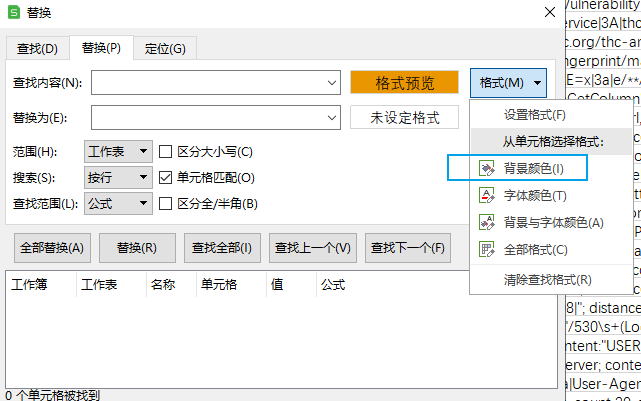Select the 替换(P) tab

click(x=101, y=48)
